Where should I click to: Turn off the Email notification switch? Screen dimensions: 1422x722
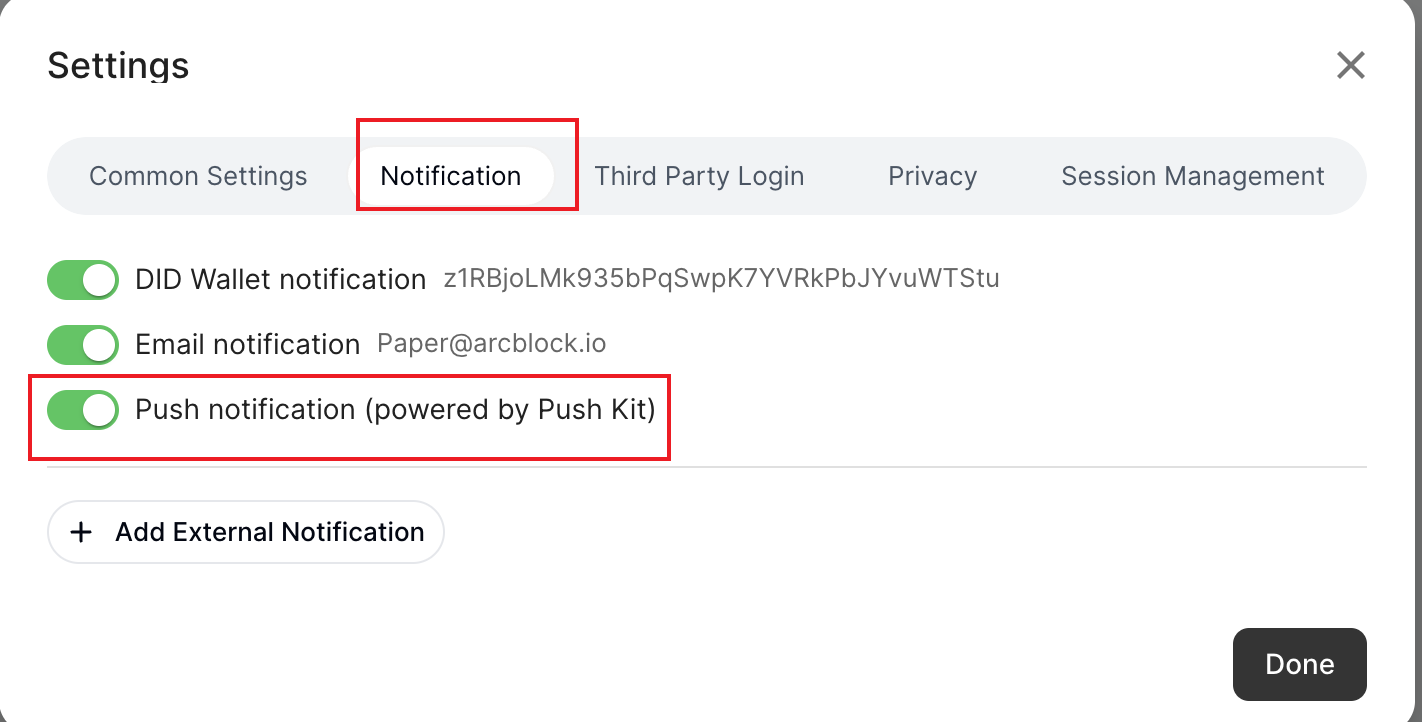coord(83,345)
